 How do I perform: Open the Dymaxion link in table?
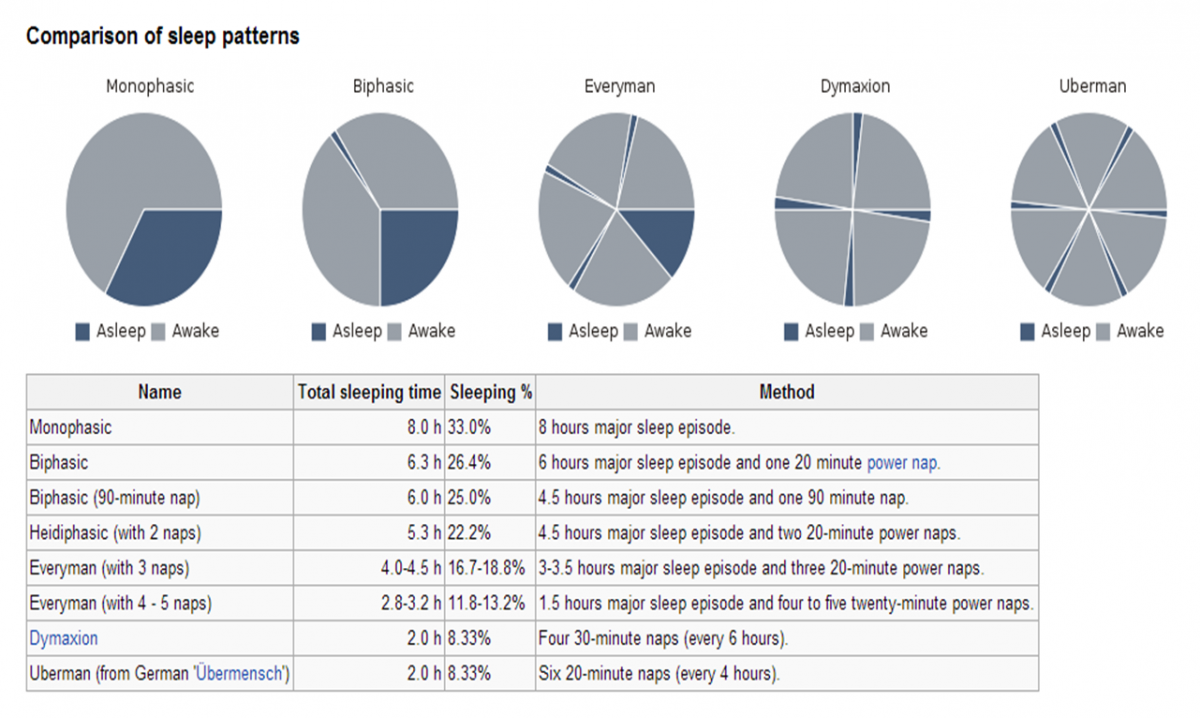(x=64, y=638)
